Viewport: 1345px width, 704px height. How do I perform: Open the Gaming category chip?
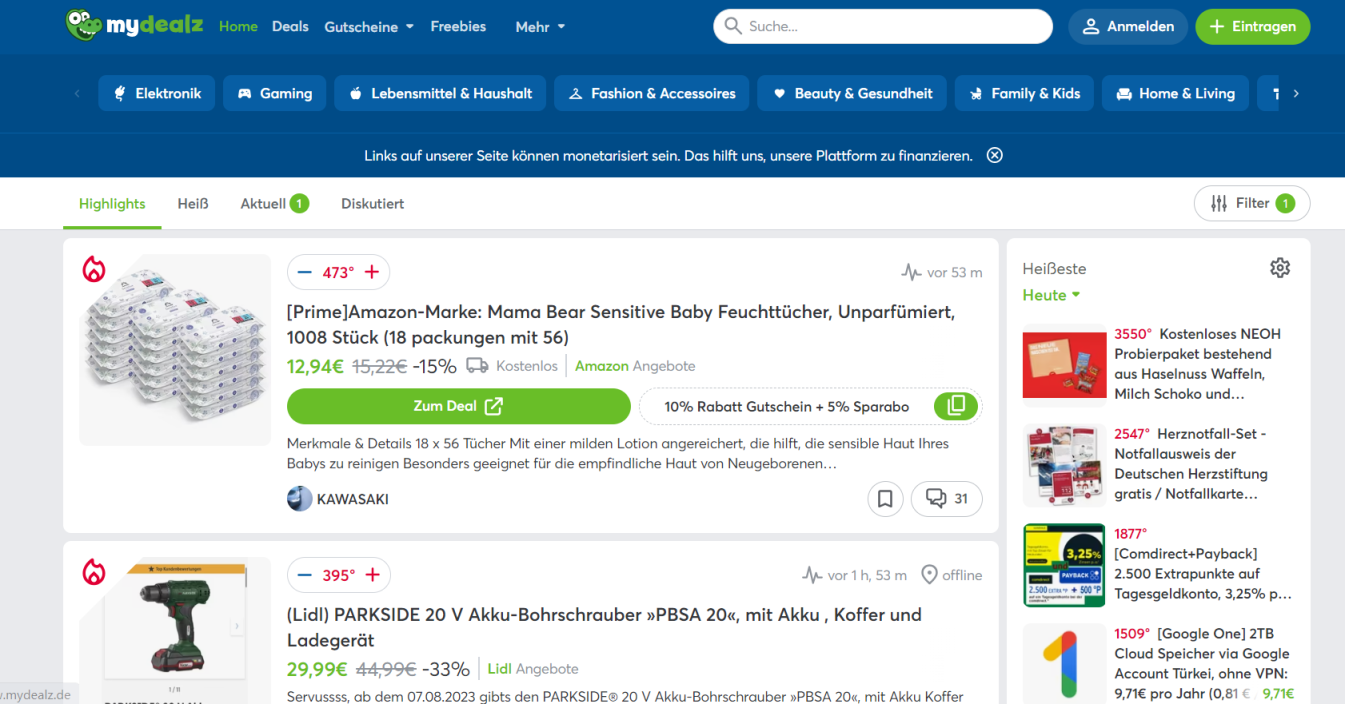click(275, 93)
